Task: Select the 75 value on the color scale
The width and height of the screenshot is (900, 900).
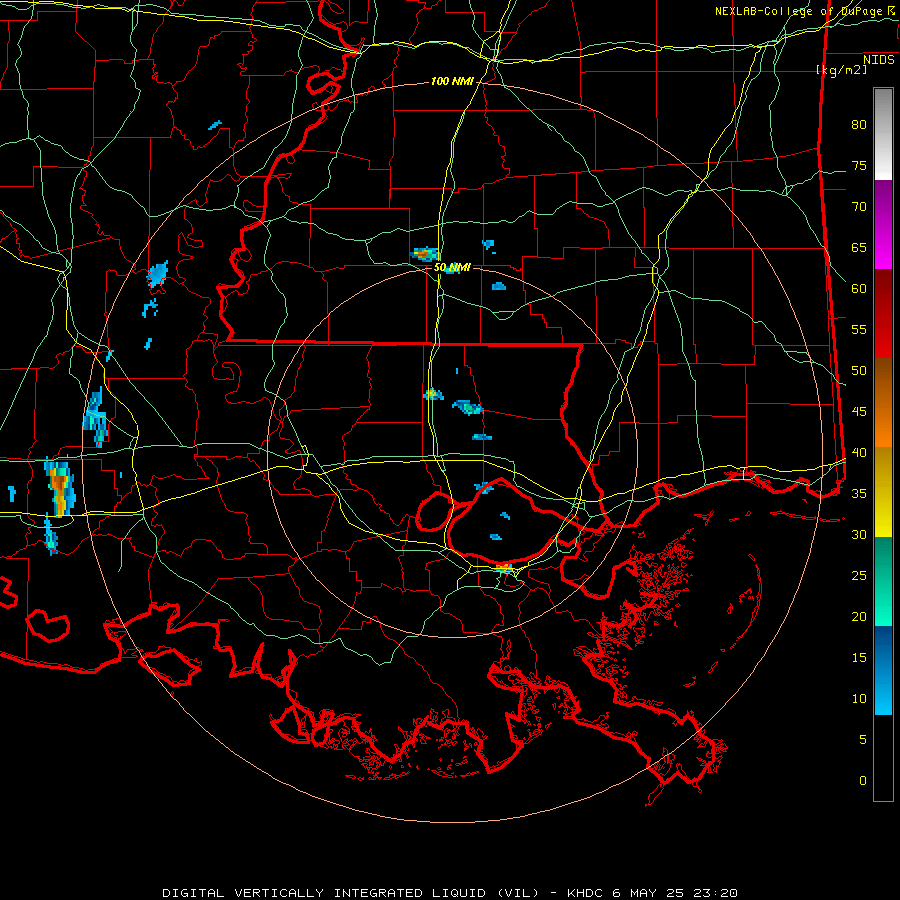Action: pos(859,166)
